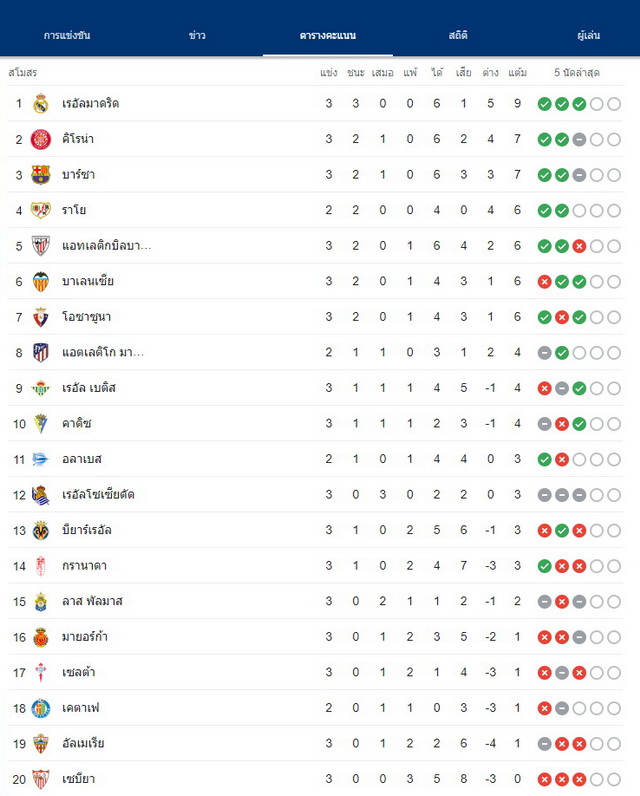Click the แต้ม column header
This screenshot has height=796, width=640.
(517, 73)
